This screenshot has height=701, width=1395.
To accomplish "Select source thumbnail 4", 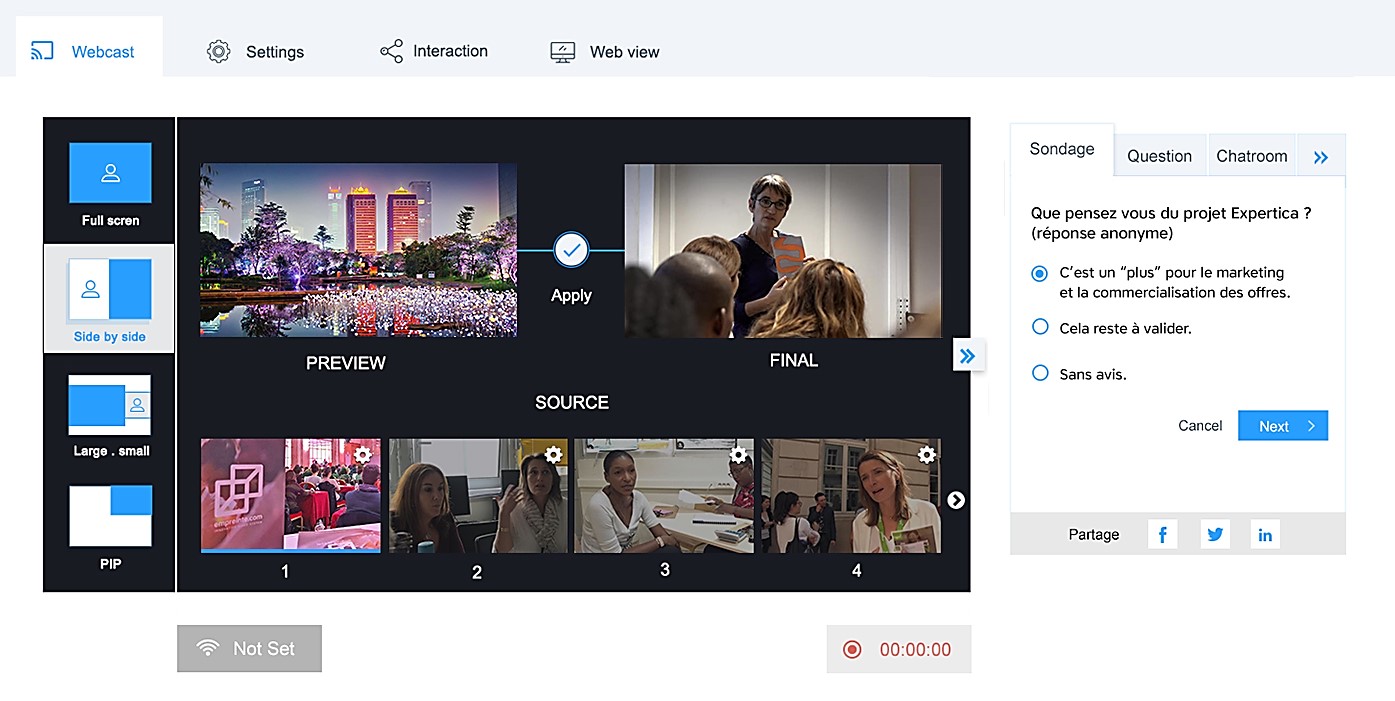I will coord(851,495).
